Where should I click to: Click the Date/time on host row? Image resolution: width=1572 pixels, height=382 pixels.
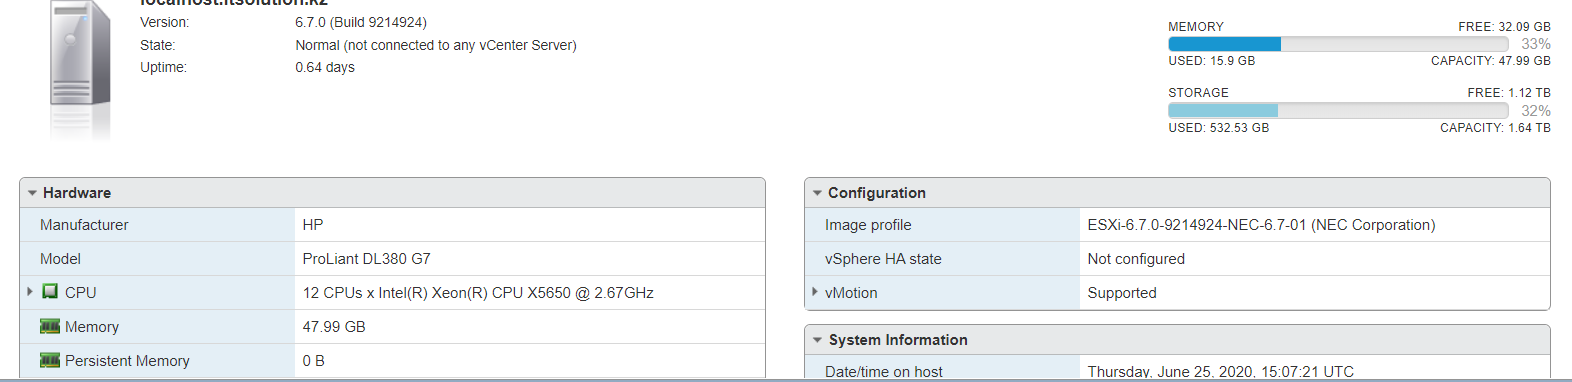pyautogui.click(x=1177, y=367)
